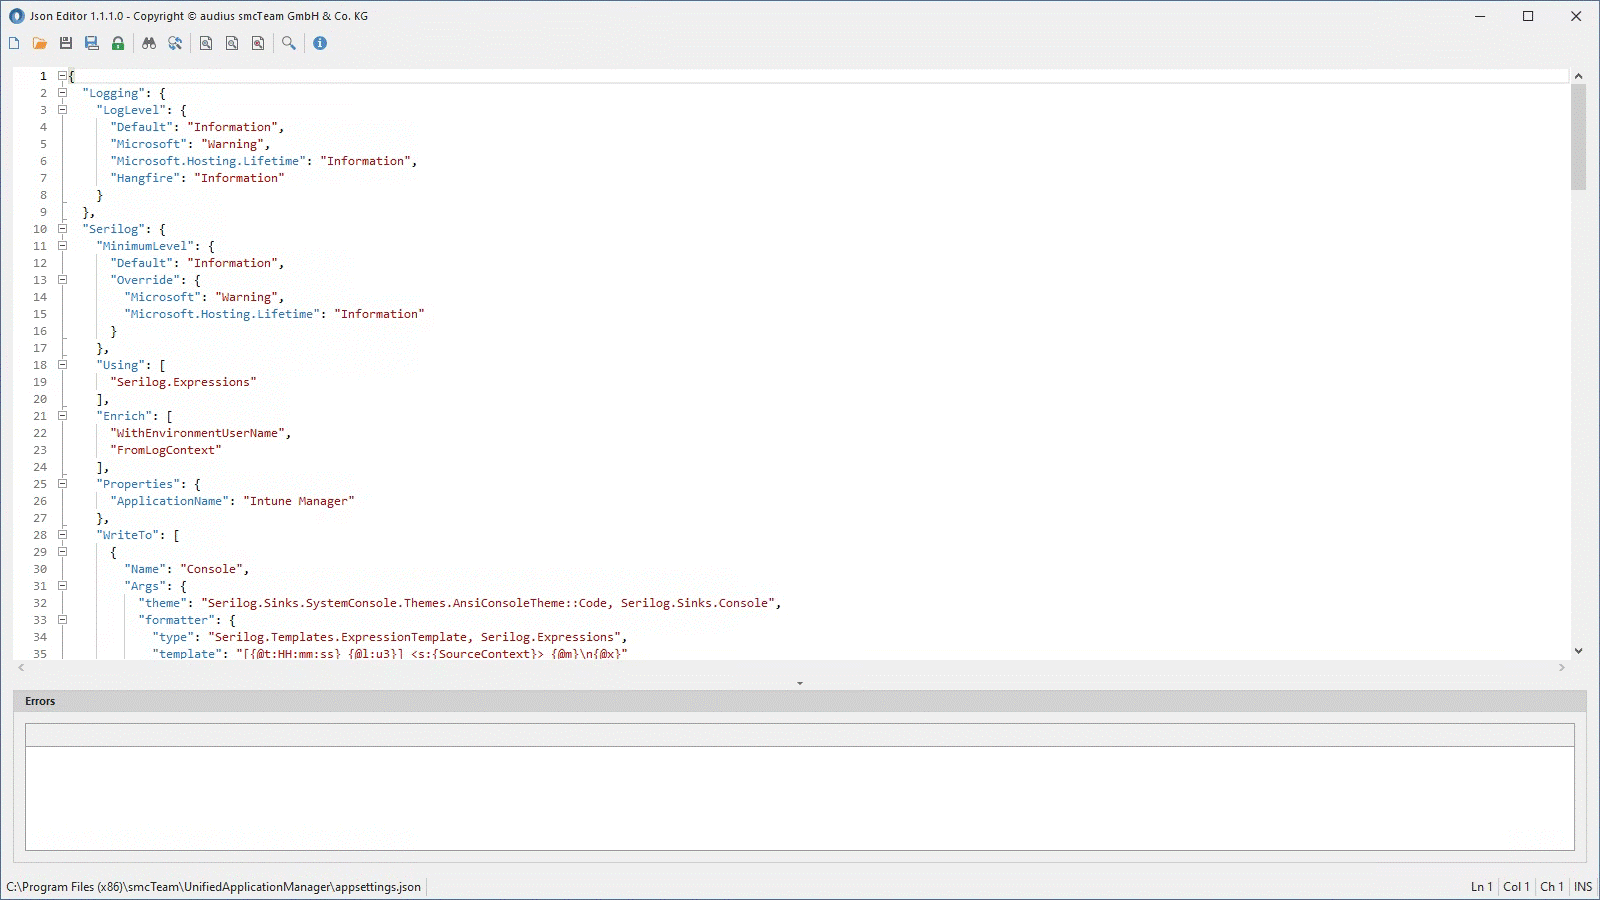Screen dimensions: 1600x900
Task: Click the Save As blue disk icon
Action: click(92, 43)
